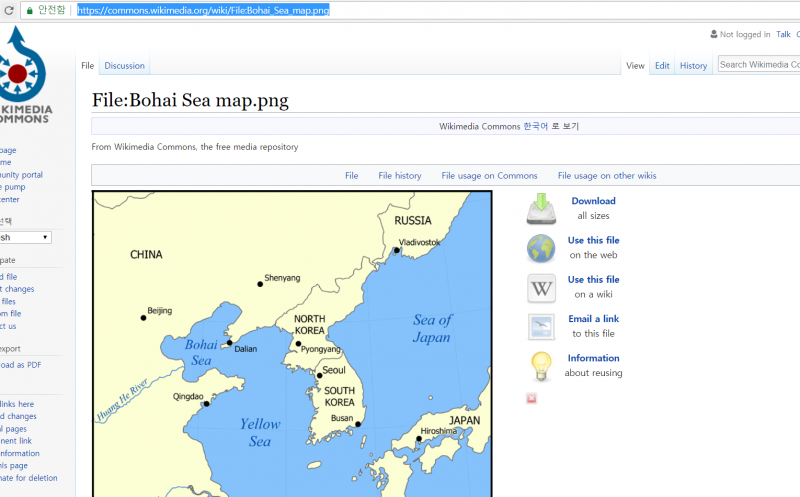Click the File history link
Viewport: 800px width, 497px height.
(399, 176)
